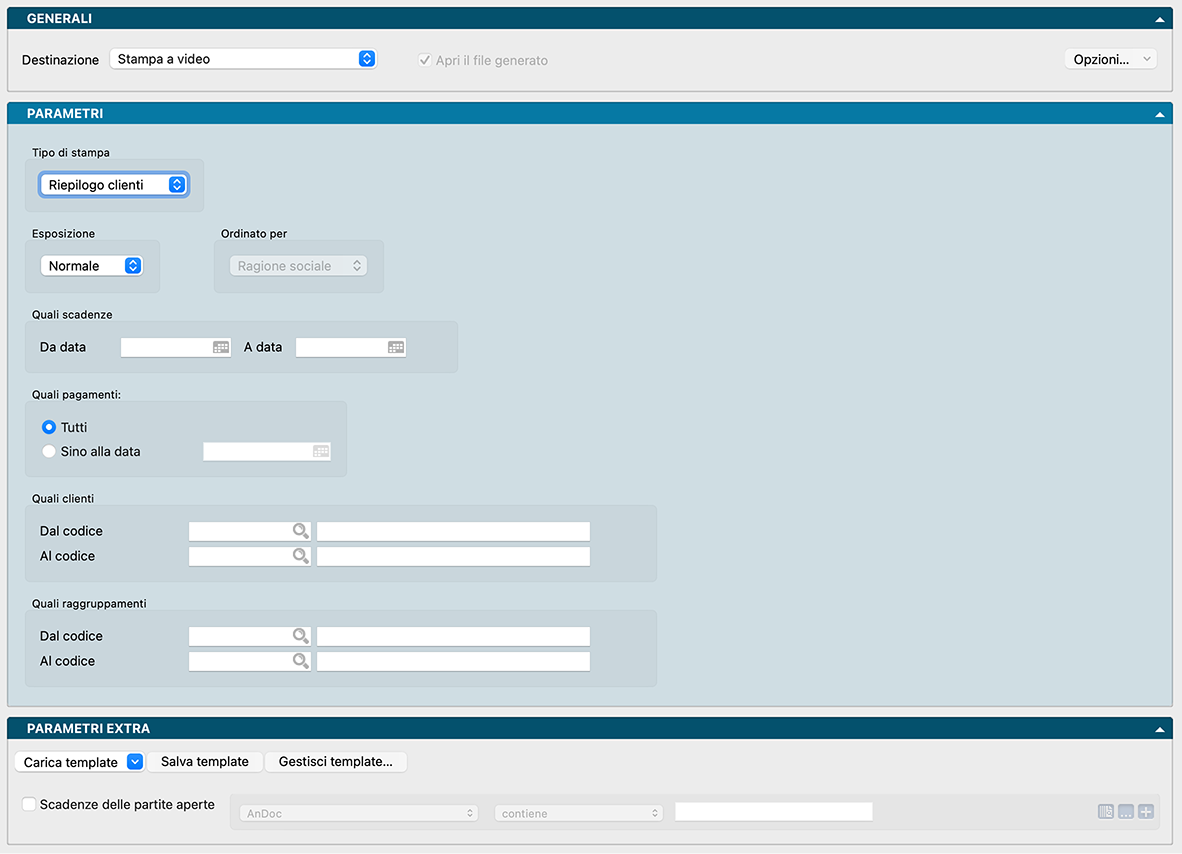Select the Tutti radio button

pyautogui.click(x=49, y=427)
